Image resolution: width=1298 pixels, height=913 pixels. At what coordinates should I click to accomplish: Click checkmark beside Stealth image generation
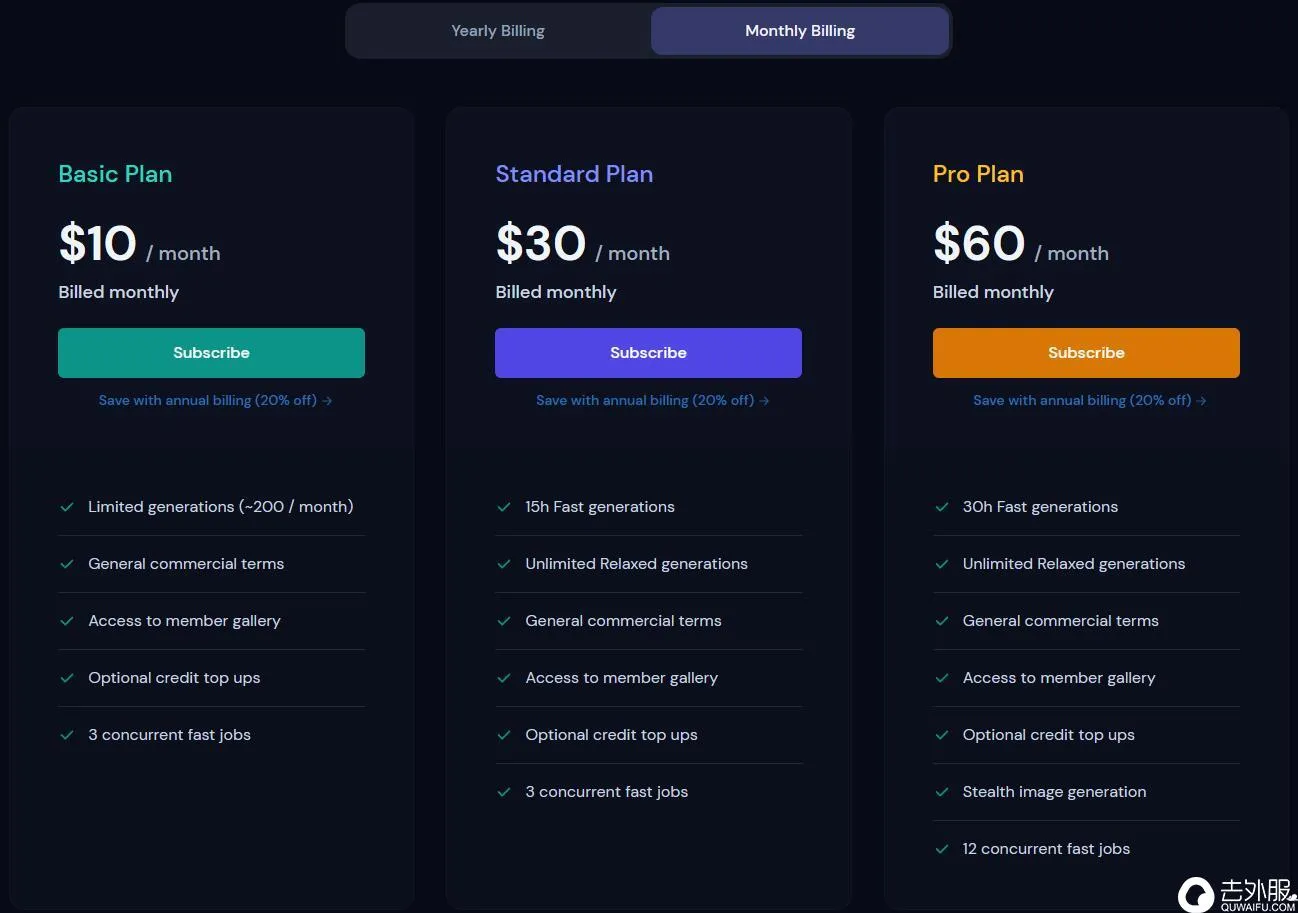[x=941, y=792]
